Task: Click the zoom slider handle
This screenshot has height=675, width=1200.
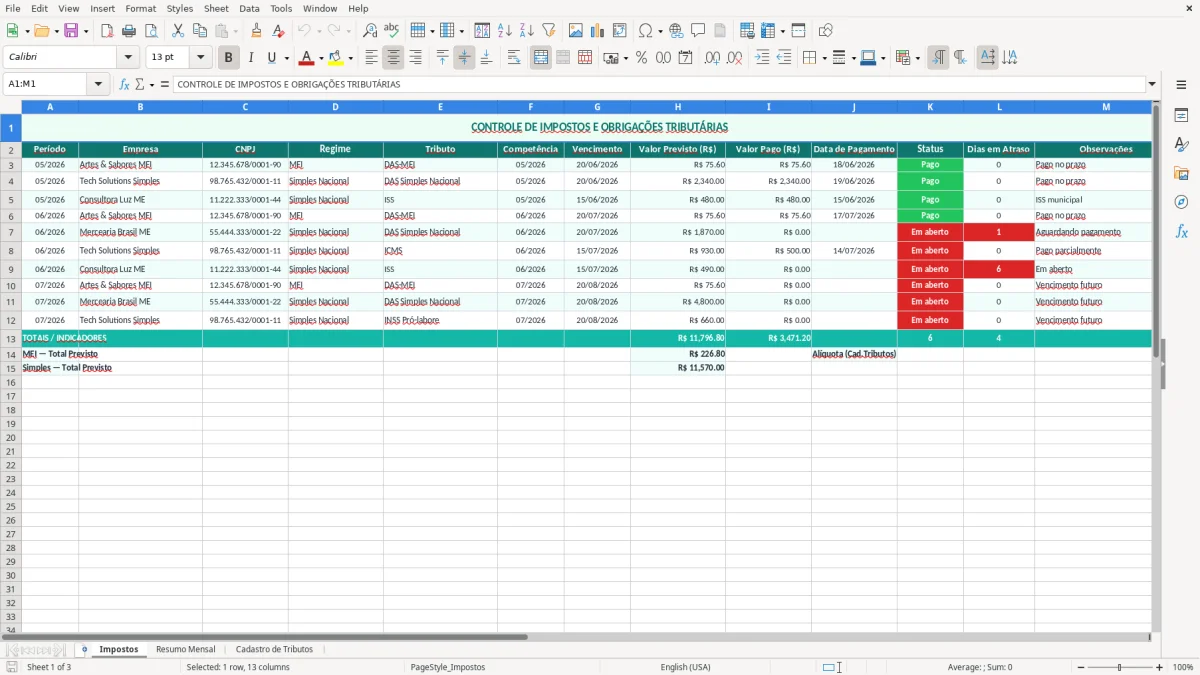Action: [x=1119, y=667]
